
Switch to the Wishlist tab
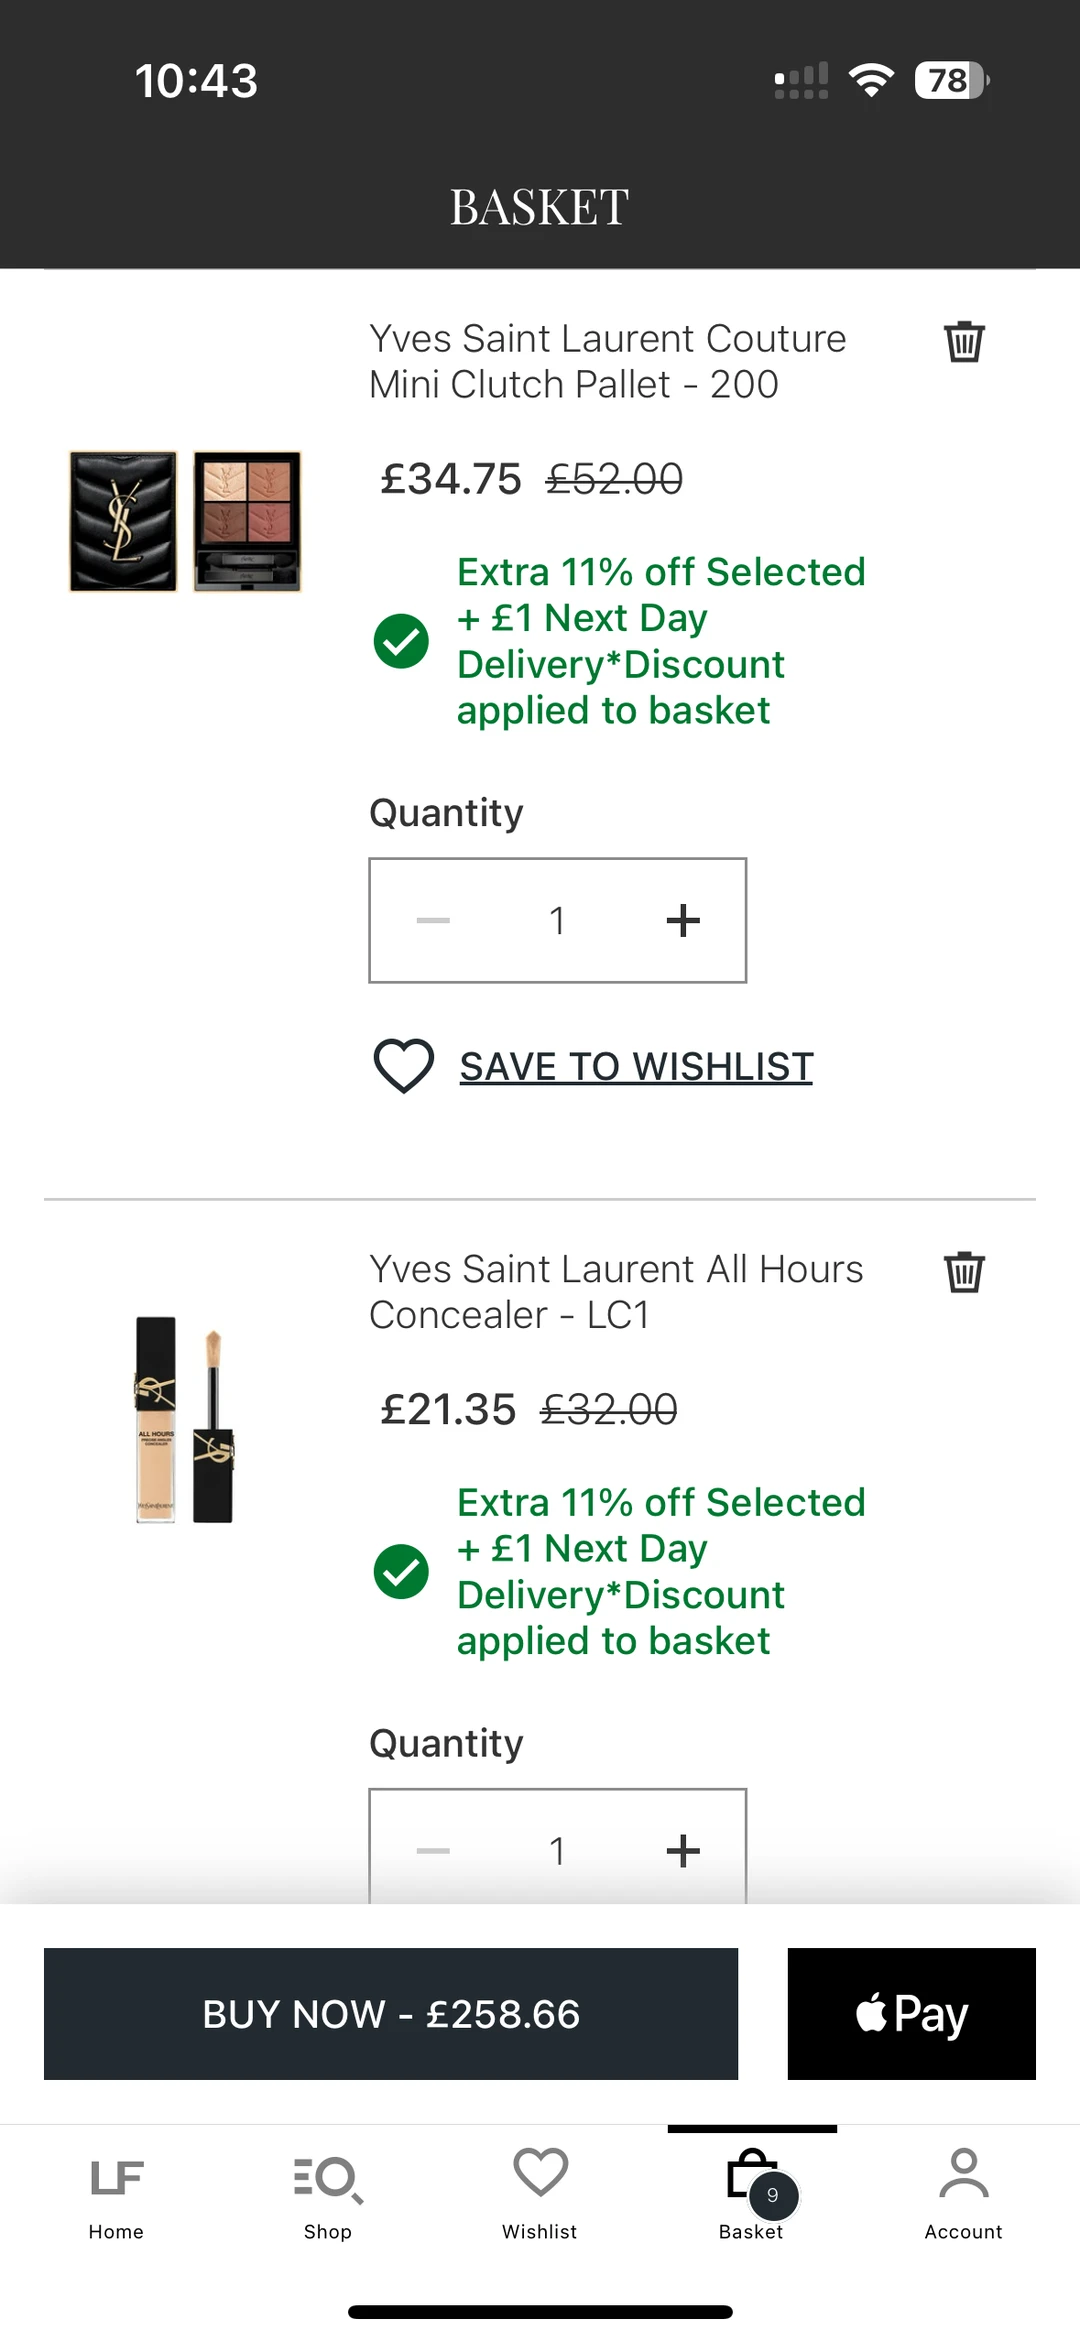click(x=540, y=2194)
